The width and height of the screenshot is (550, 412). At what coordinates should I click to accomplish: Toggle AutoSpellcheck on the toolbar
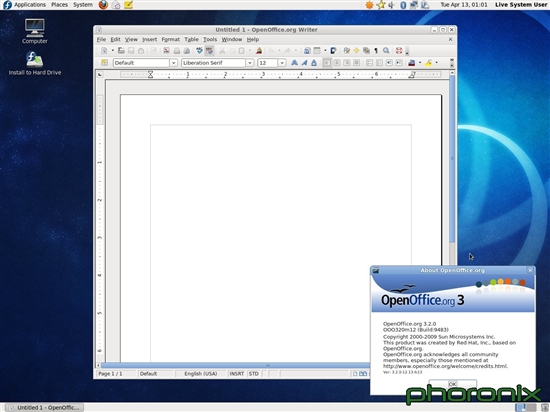[x=209, y=51]
